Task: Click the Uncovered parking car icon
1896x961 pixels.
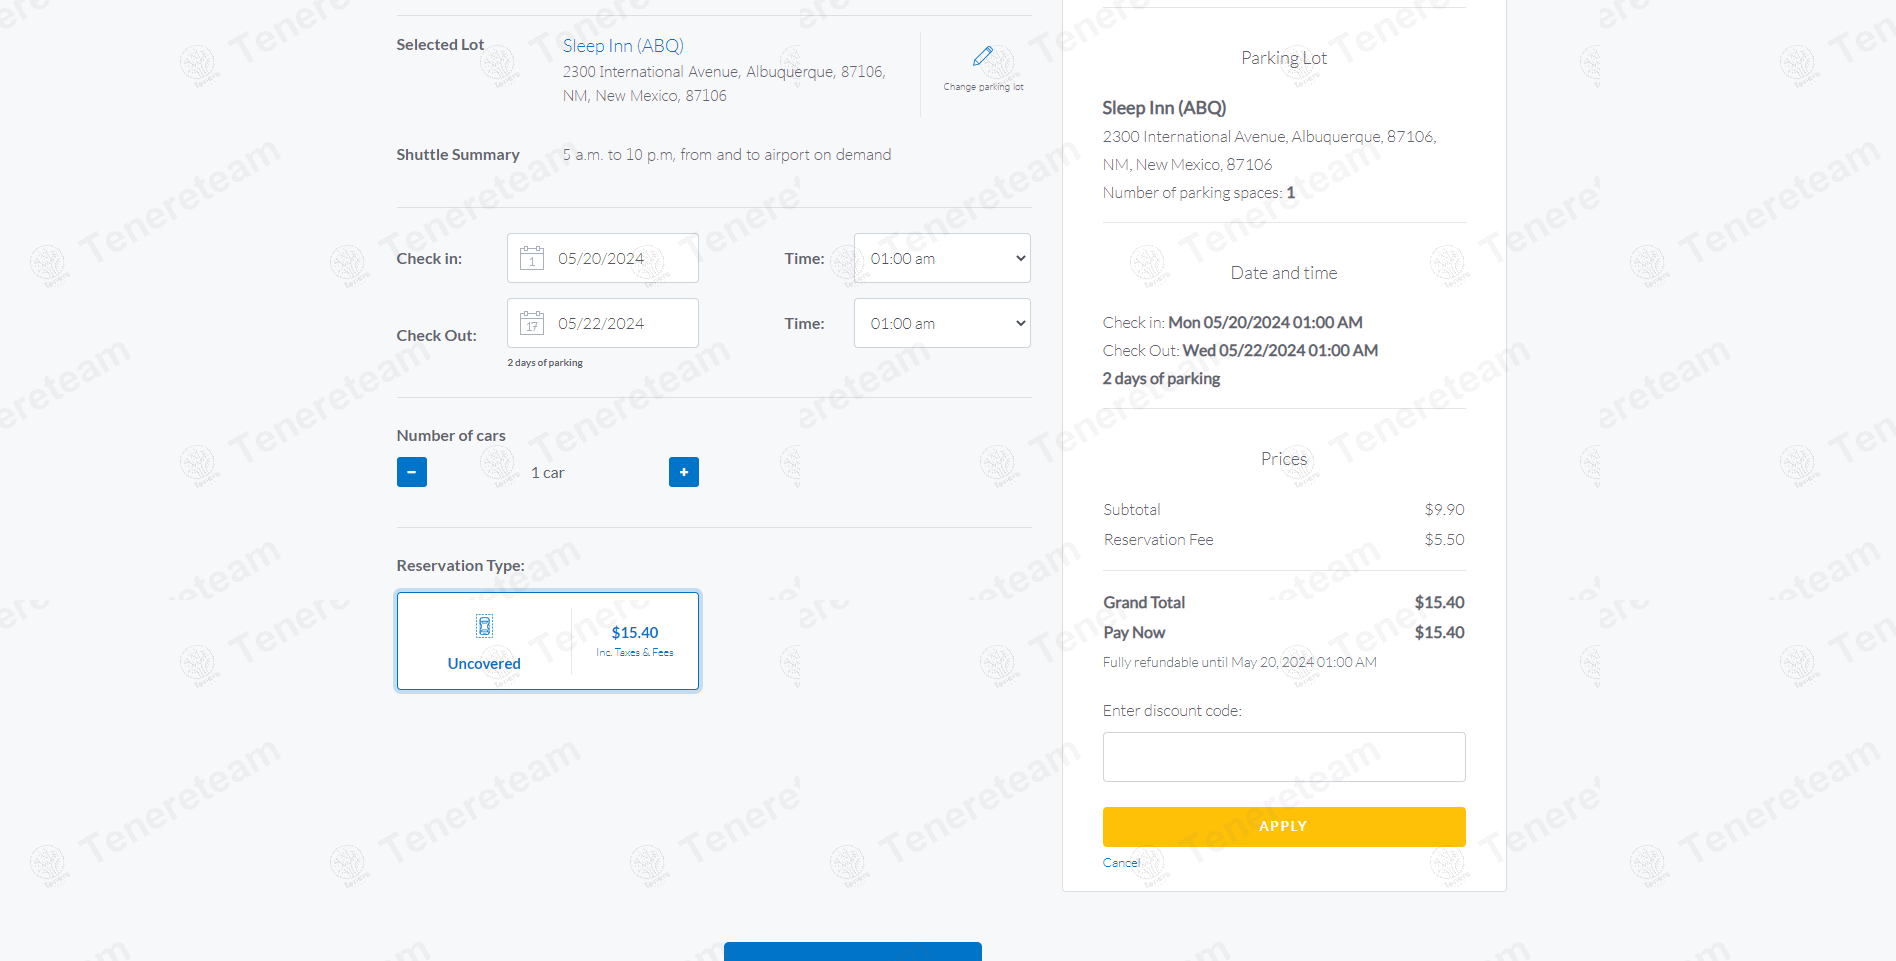Action: click(484, 626)
